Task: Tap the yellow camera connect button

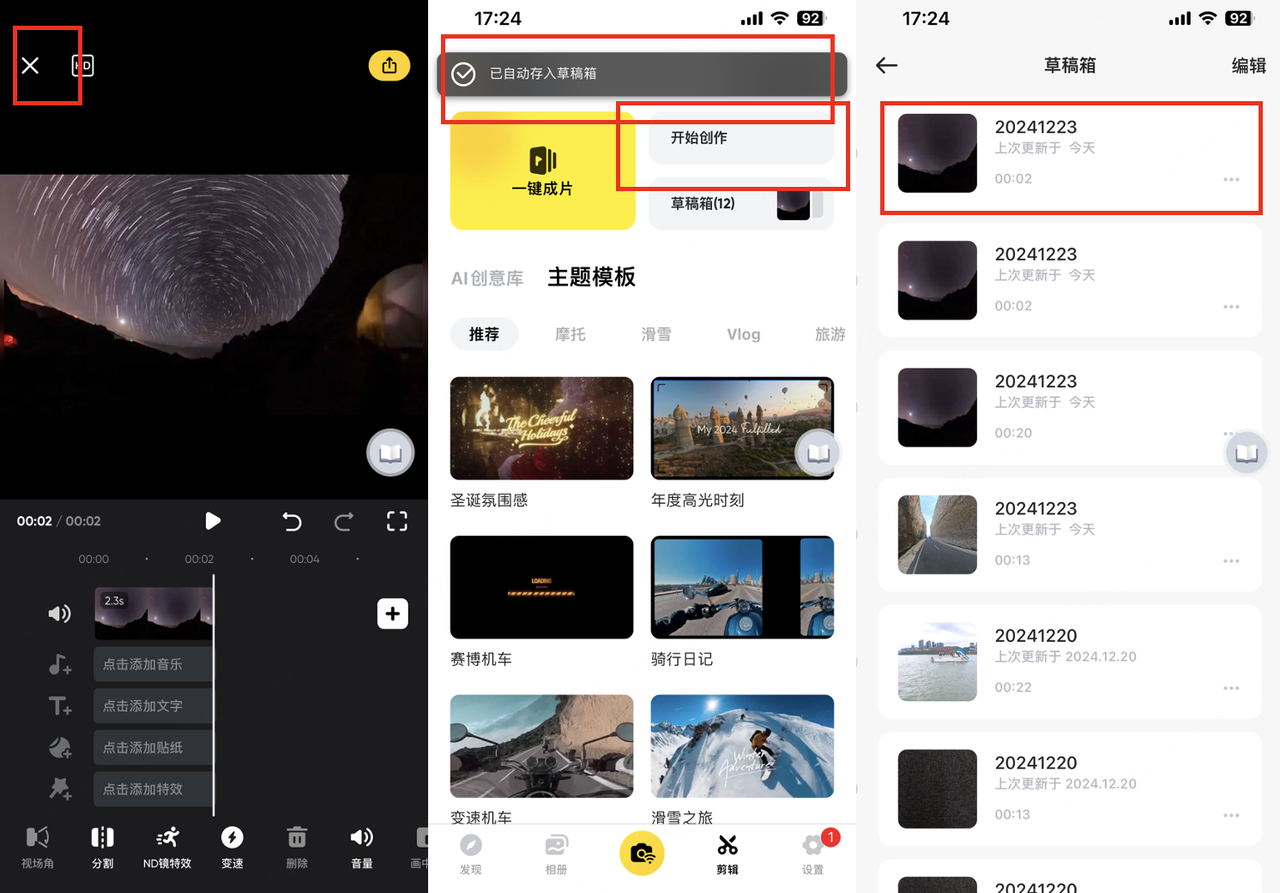Action: click(x=642, y=853)
